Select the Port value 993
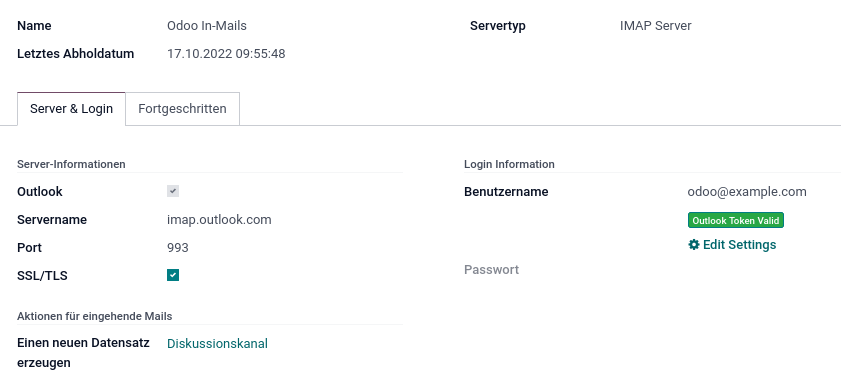This screenshot has width=841, height=387. tap(178, 248)
